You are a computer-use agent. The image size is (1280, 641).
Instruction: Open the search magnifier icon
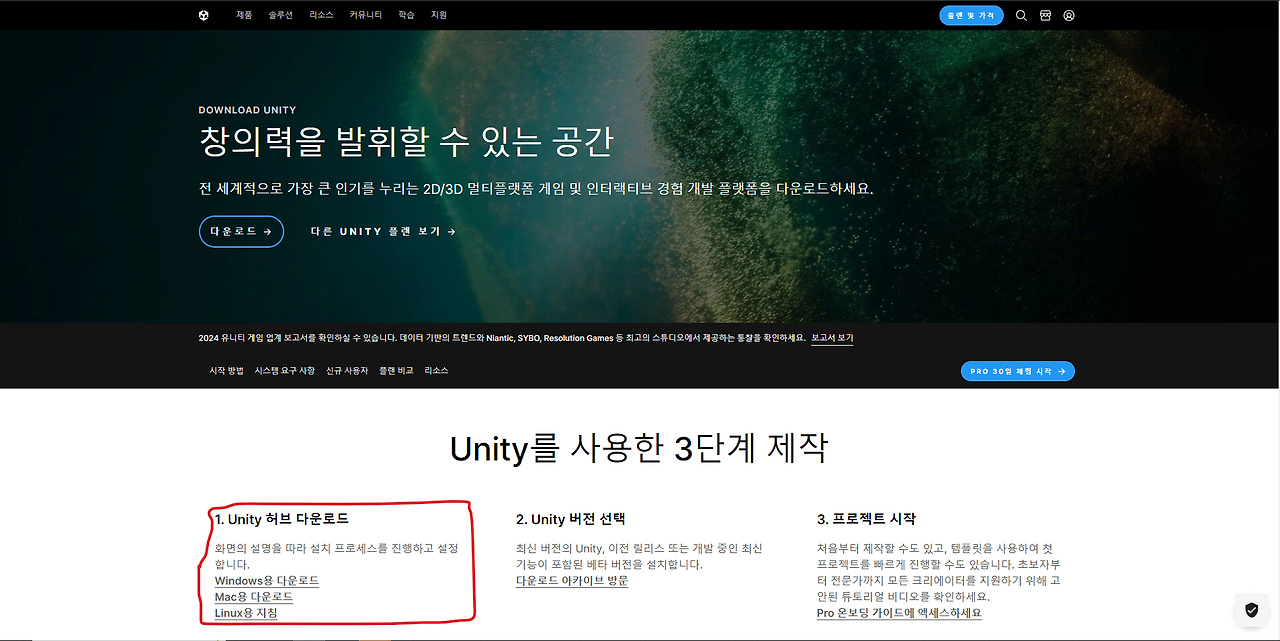click(1021, 15)
